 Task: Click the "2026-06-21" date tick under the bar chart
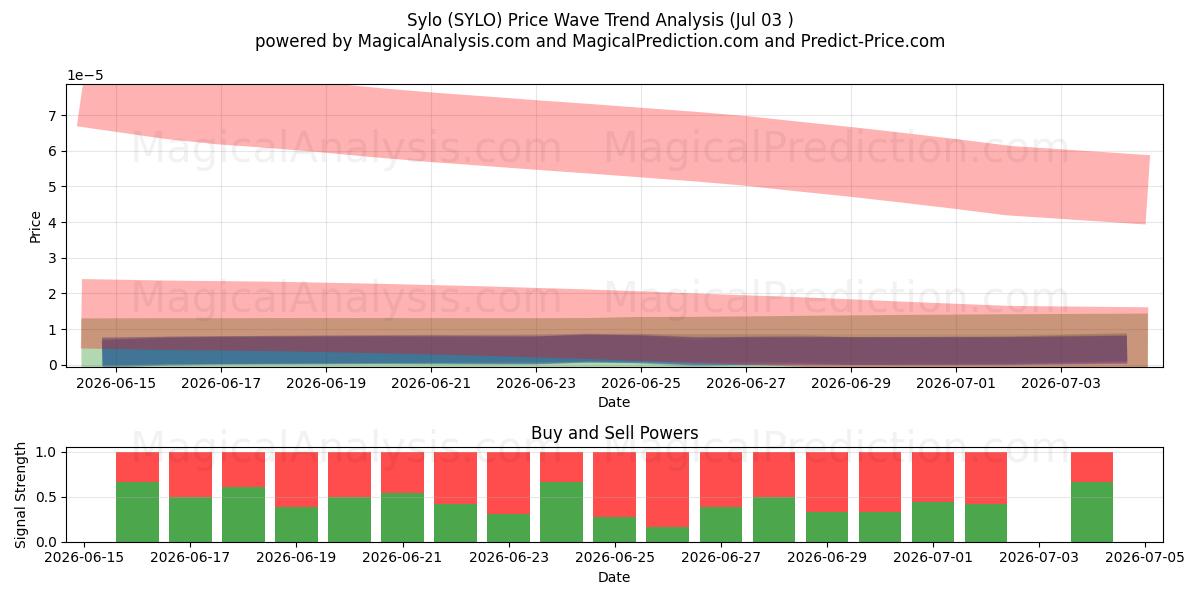point(402,558)
